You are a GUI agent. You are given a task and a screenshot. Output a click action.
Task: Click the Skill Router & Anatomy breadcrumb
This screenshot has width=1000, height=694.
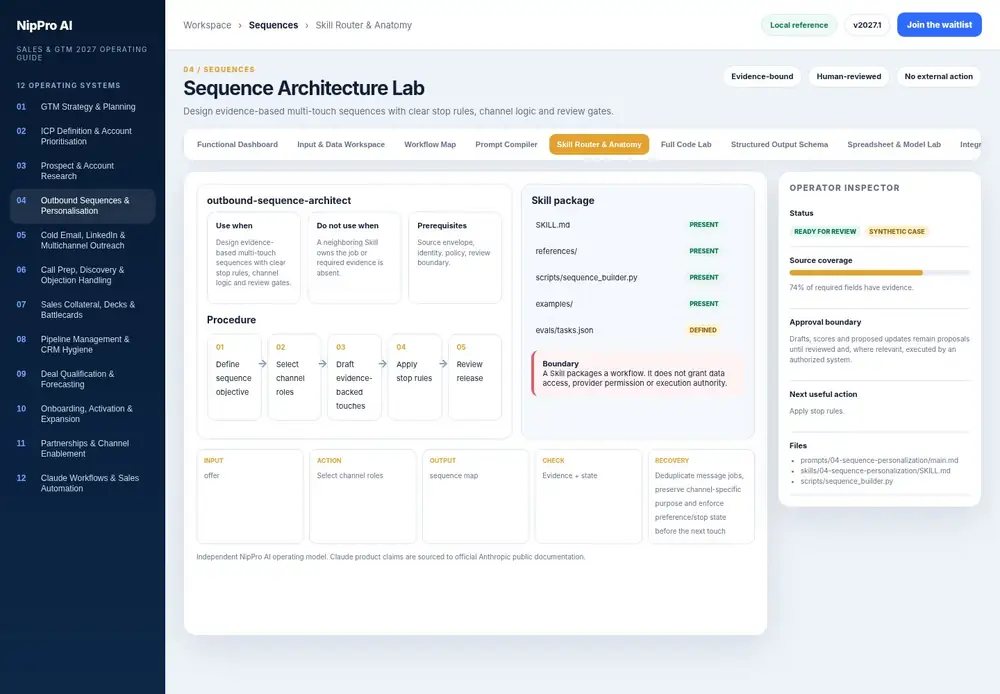(364, 25)
